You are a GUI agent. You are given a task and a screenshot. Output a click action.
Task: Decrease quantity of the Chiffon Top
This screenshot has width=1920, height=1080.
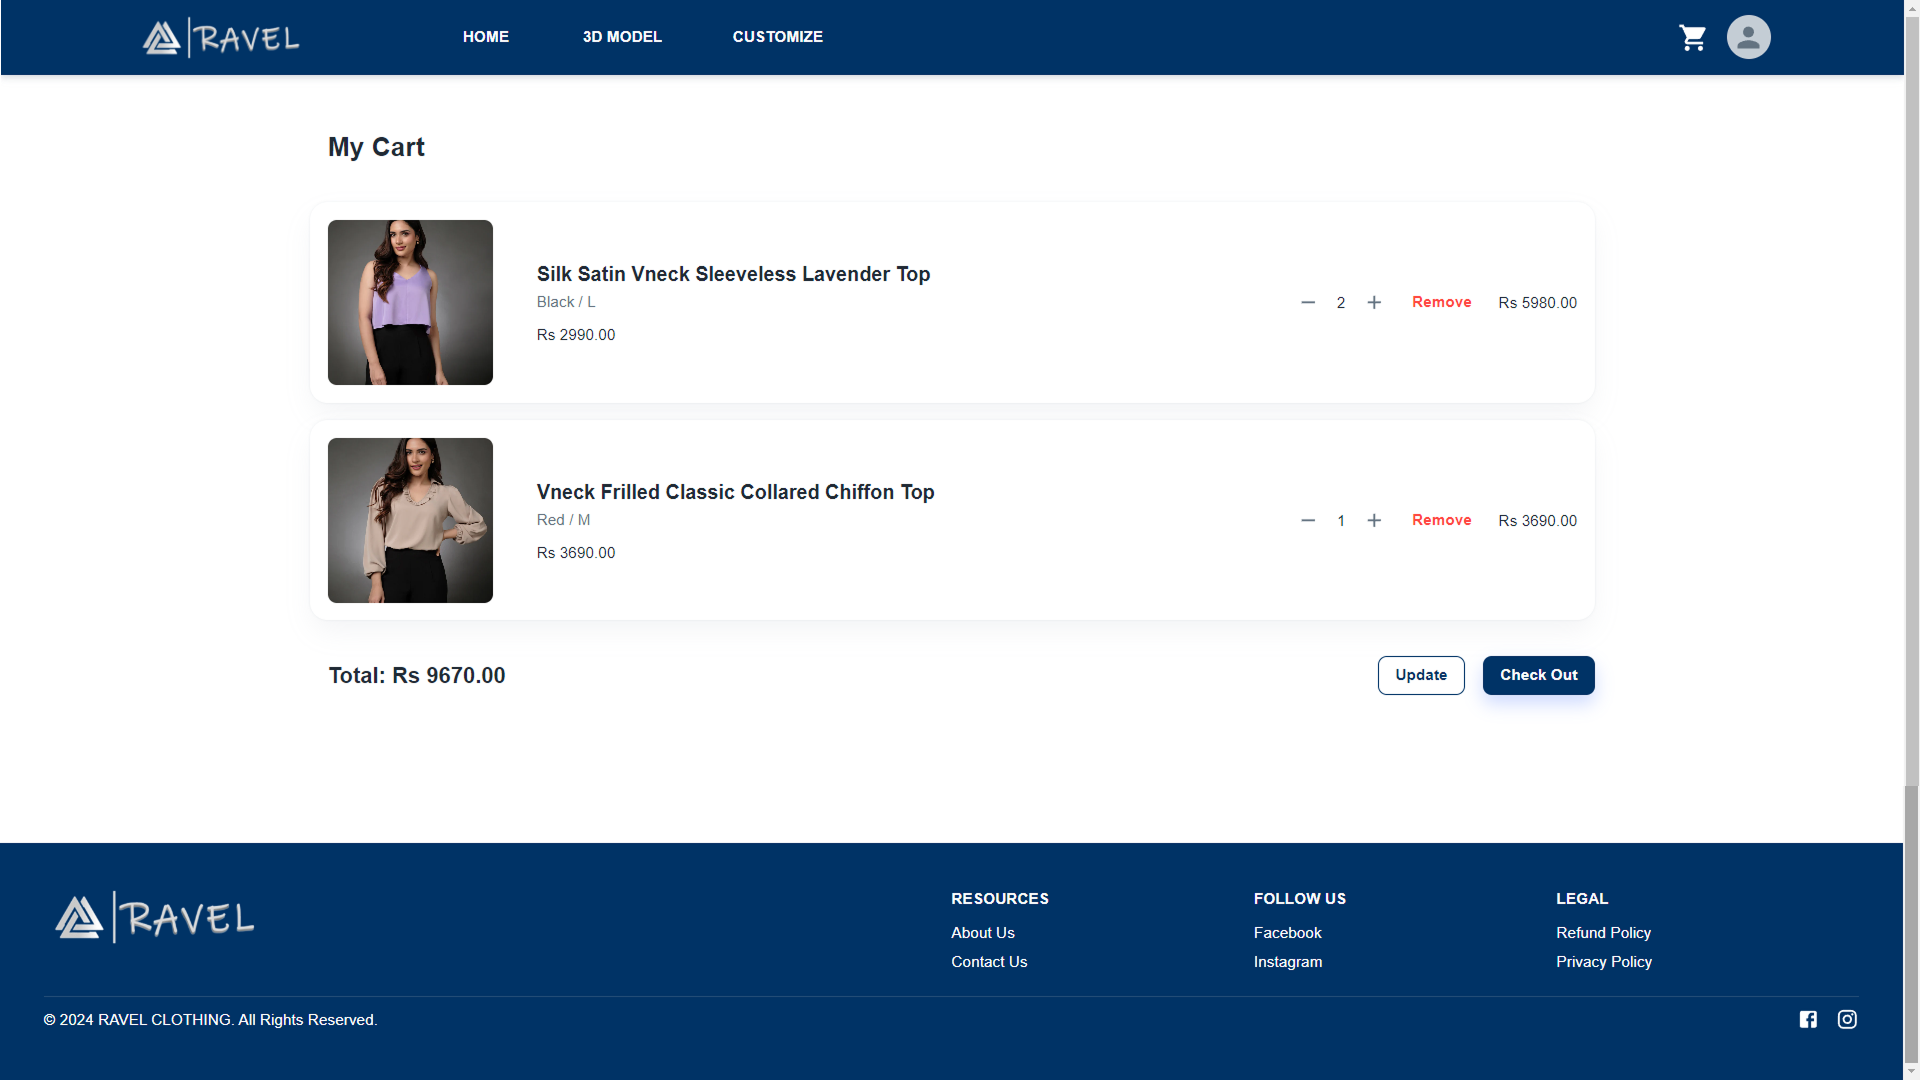point(1308,520)
